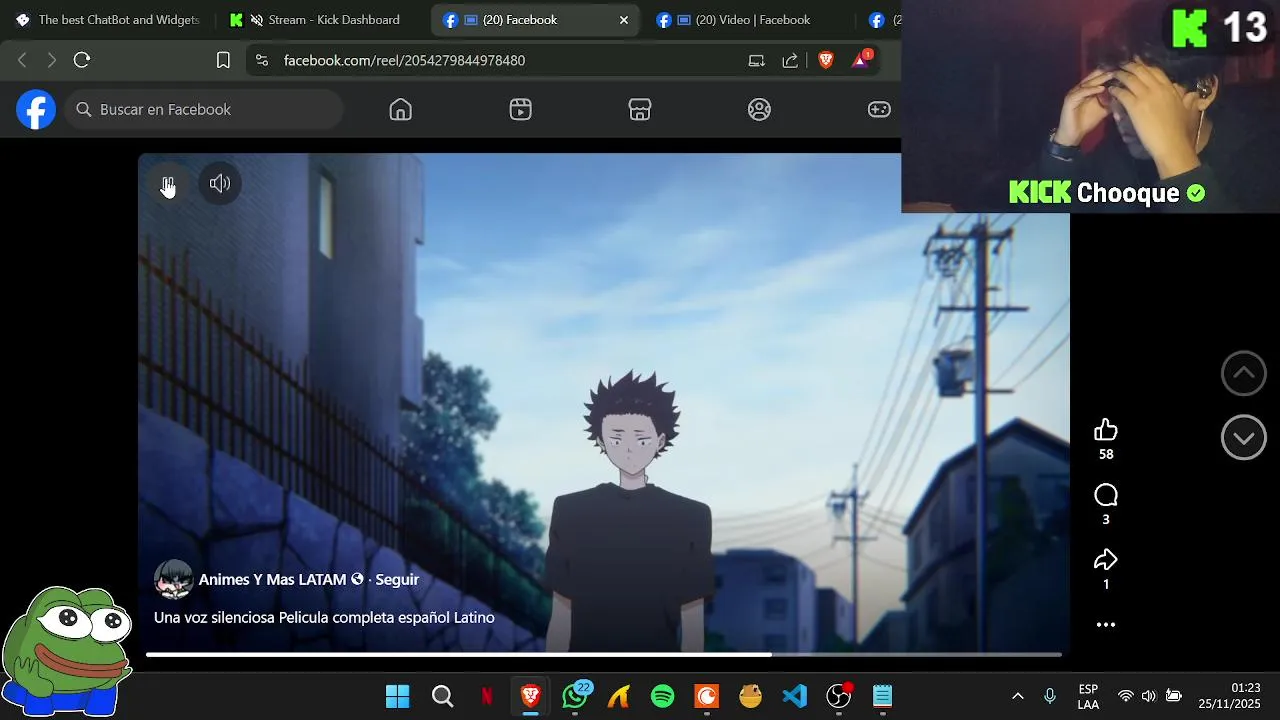Screen dimensions: 1280x720
Task: Open Windows taskbar search
Action: [442, 696]
